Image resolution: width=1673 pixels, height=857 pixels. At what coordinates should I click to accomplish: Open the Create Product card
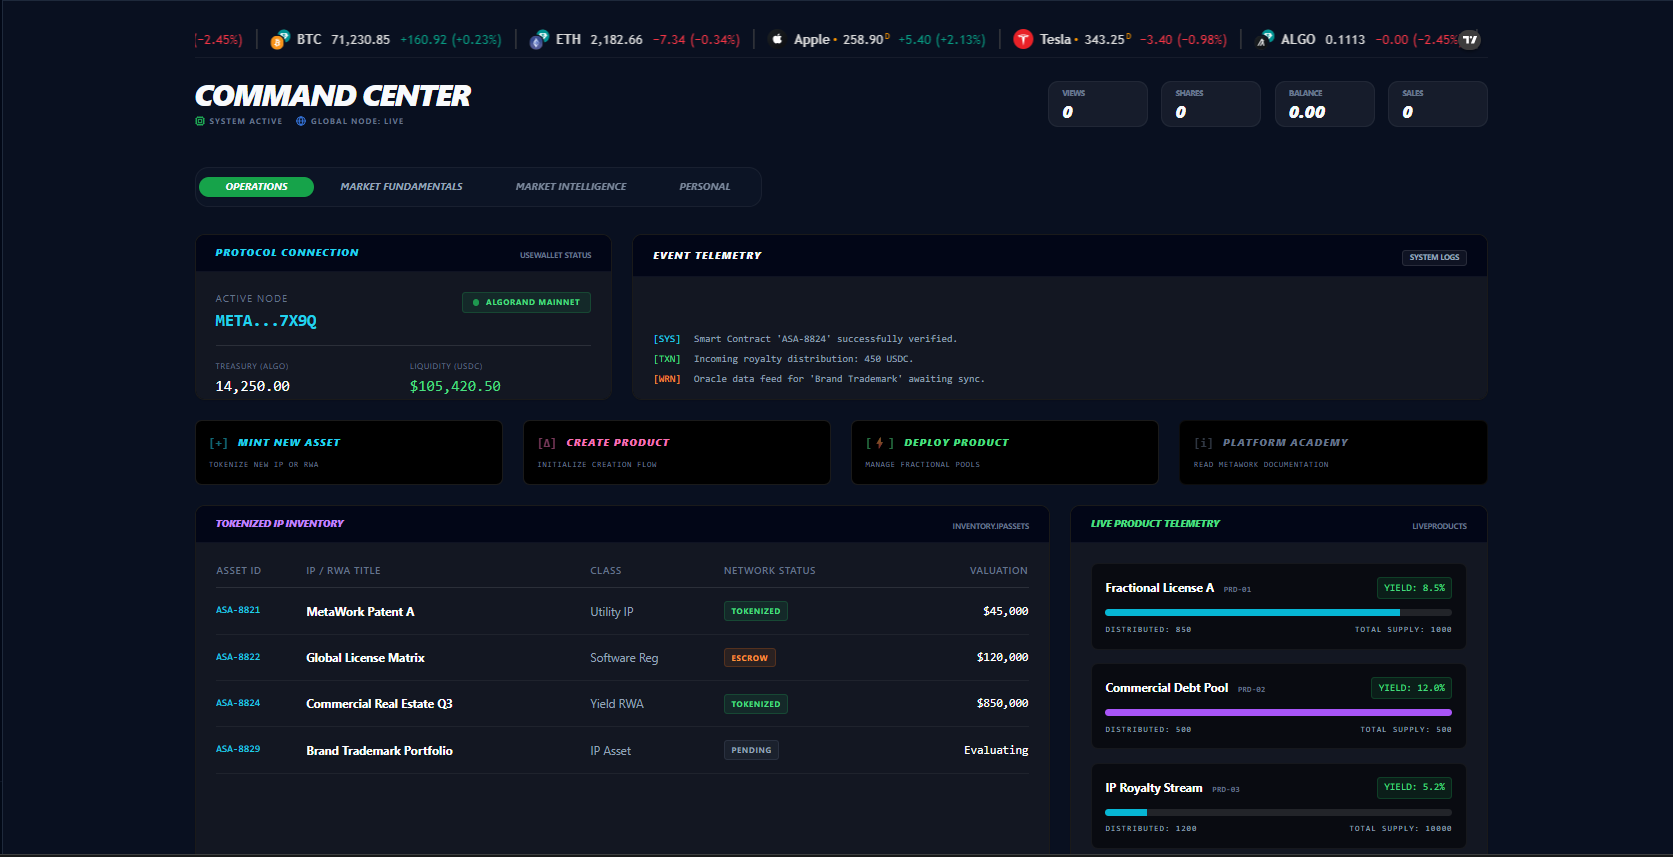(x=677, y=453)
